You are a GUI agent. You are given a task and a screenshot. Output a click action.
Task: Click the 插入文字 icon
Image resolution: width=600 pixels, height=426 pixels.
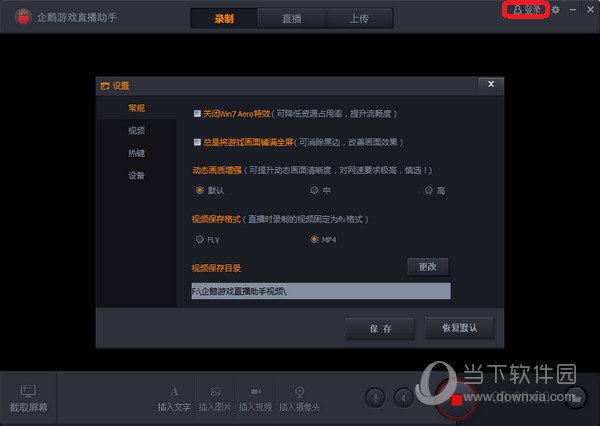point(174,392)
